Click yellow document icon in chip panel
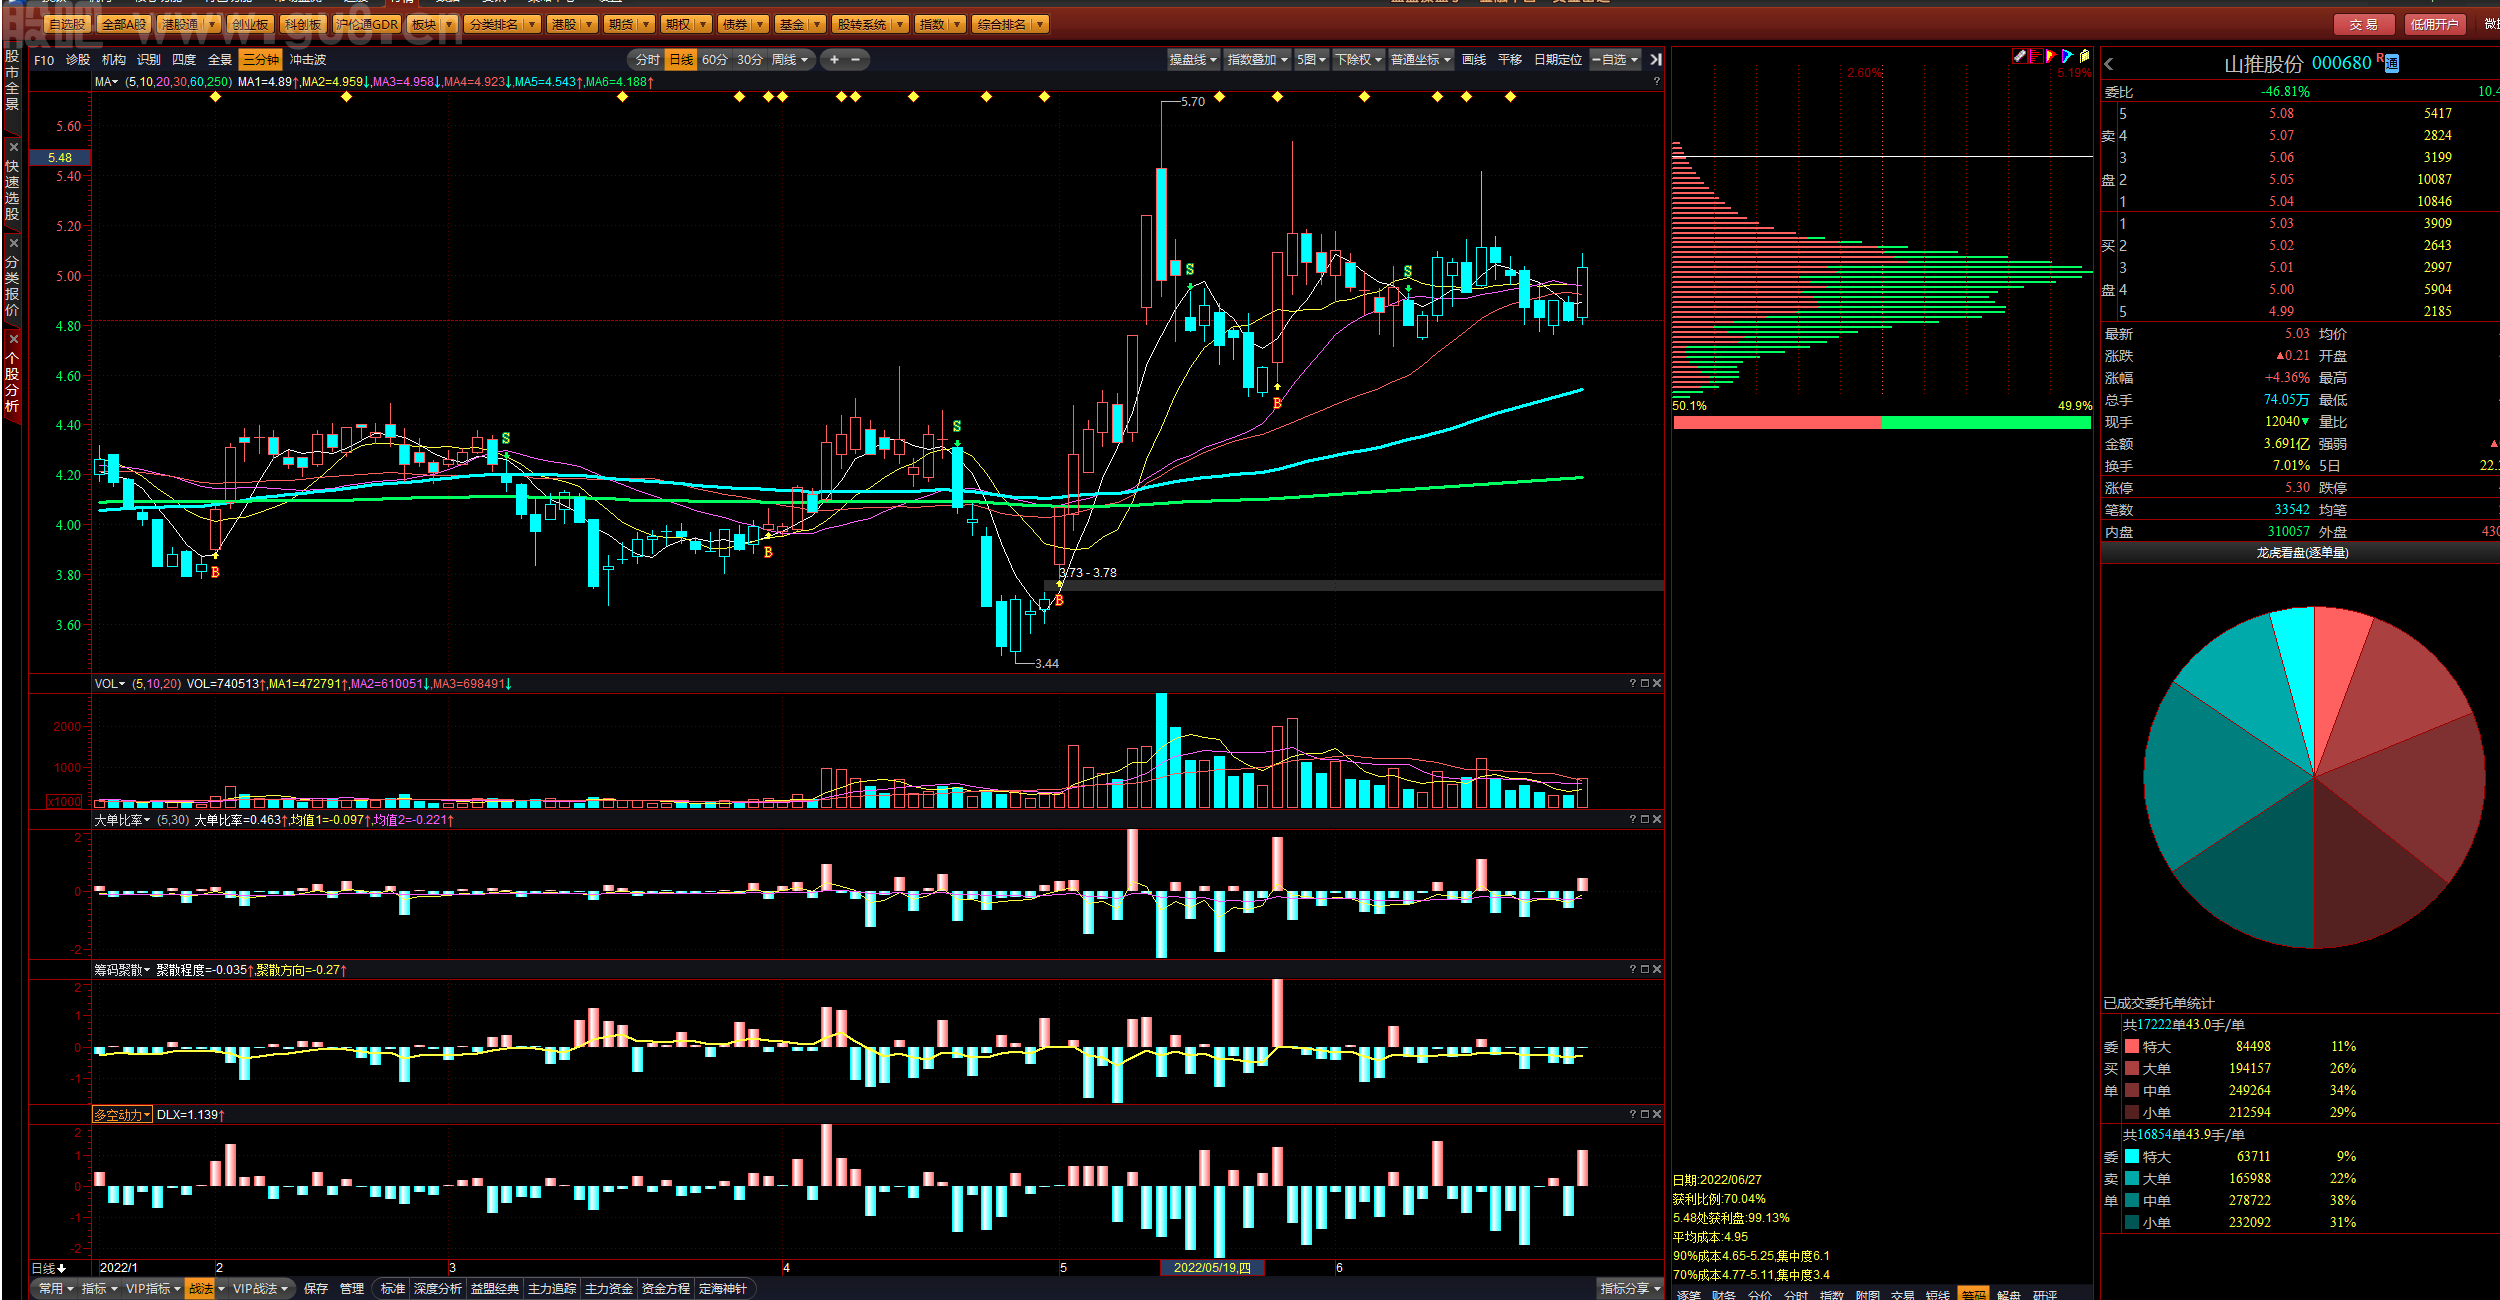Viewport: 2500px width, 1300px height. click(2084, 57)
